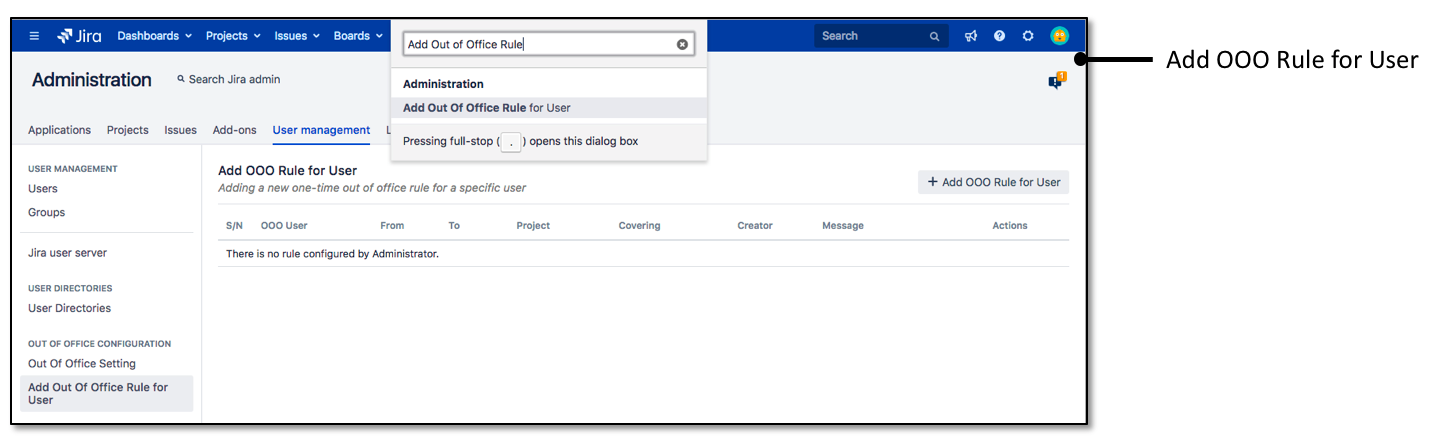Clear the dialog search text with the X icon

click(682, 44)
